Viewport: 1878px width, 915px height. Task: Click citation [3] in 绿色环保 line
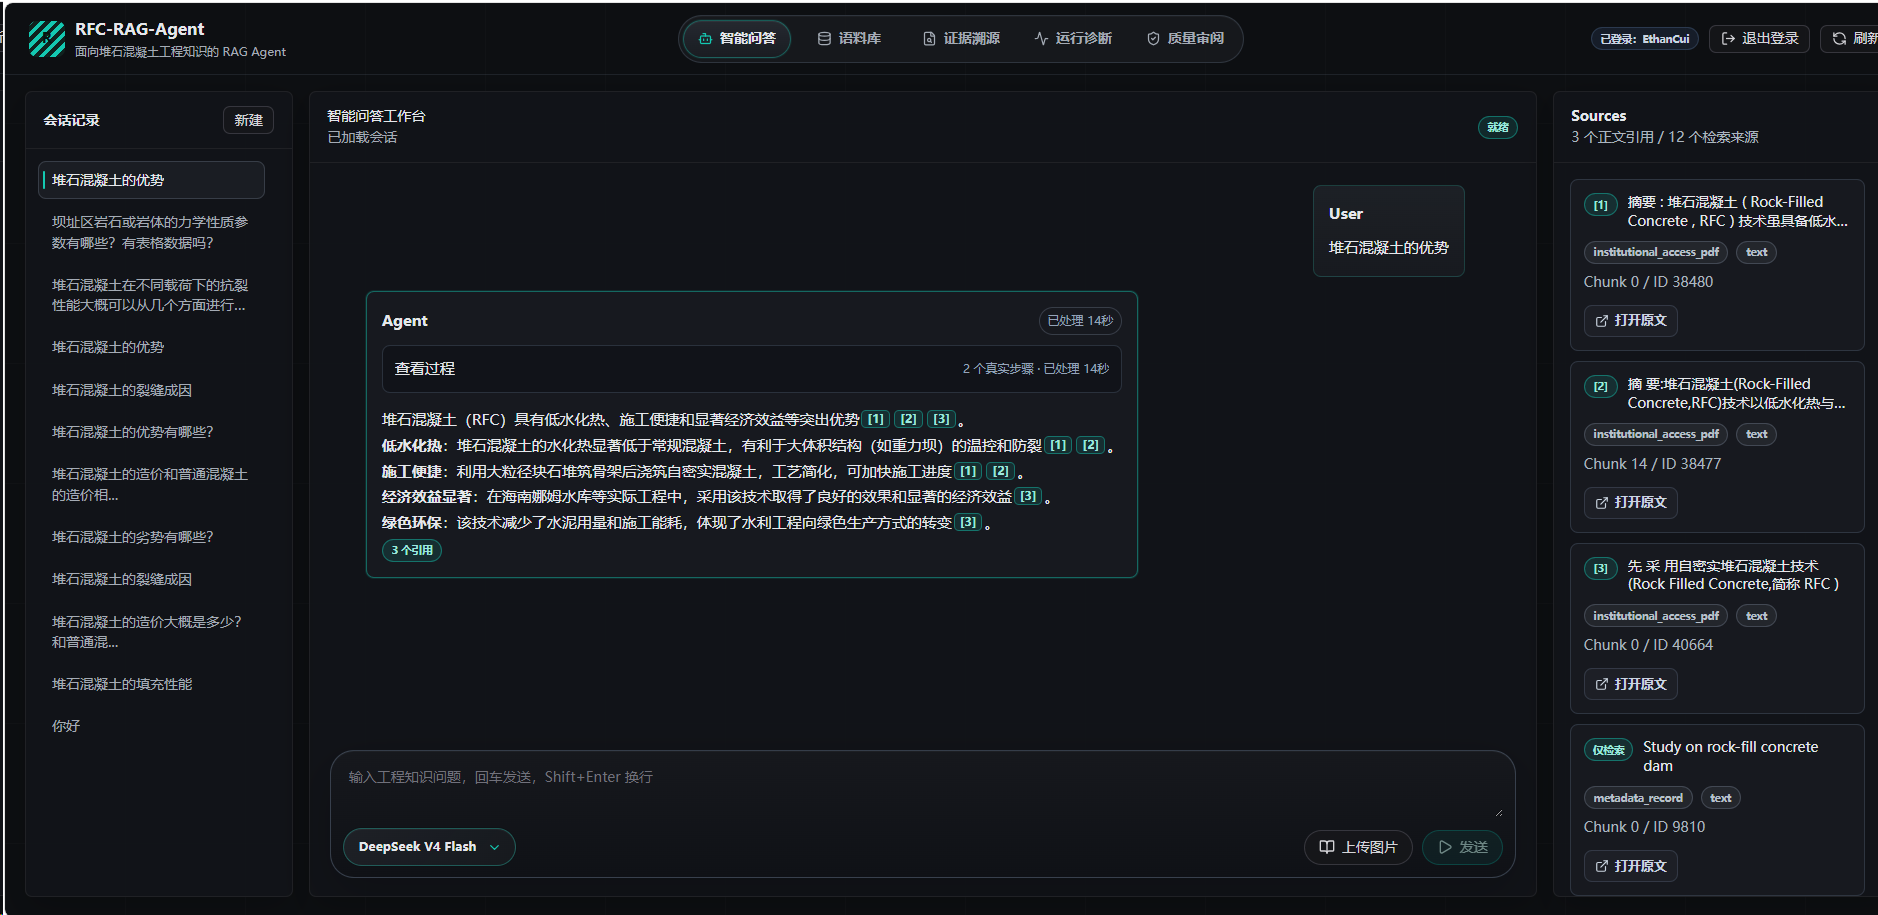tap(968, 522)
